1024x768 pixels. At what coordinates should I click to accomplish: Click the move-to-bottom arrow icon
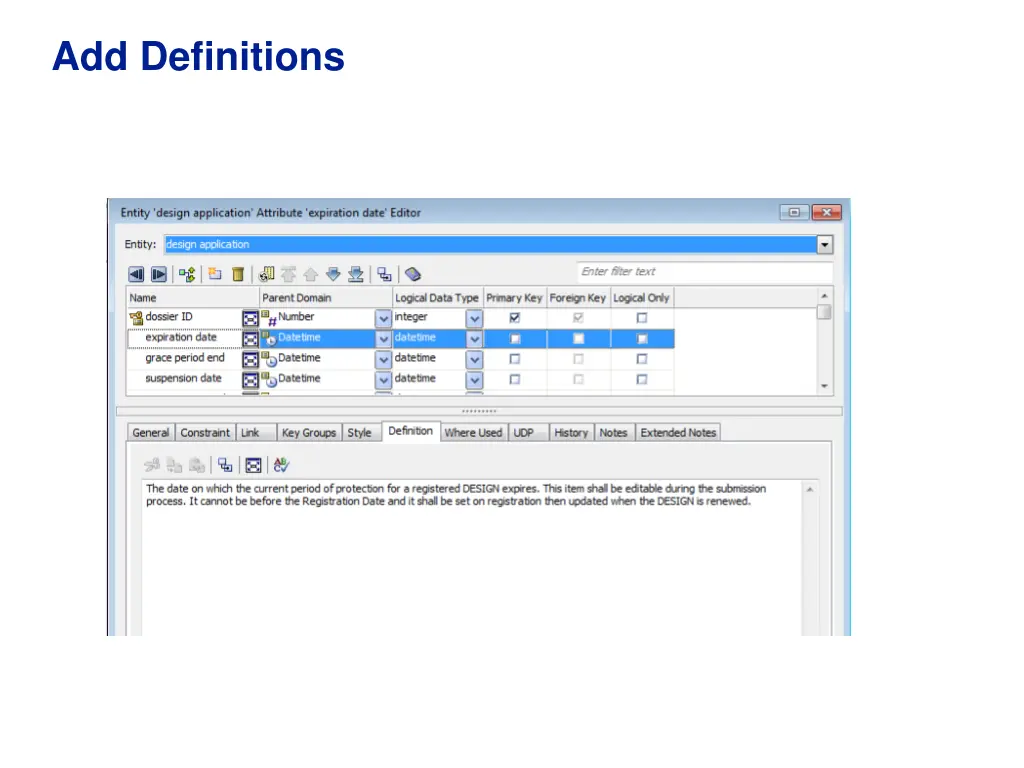(355, 274)
